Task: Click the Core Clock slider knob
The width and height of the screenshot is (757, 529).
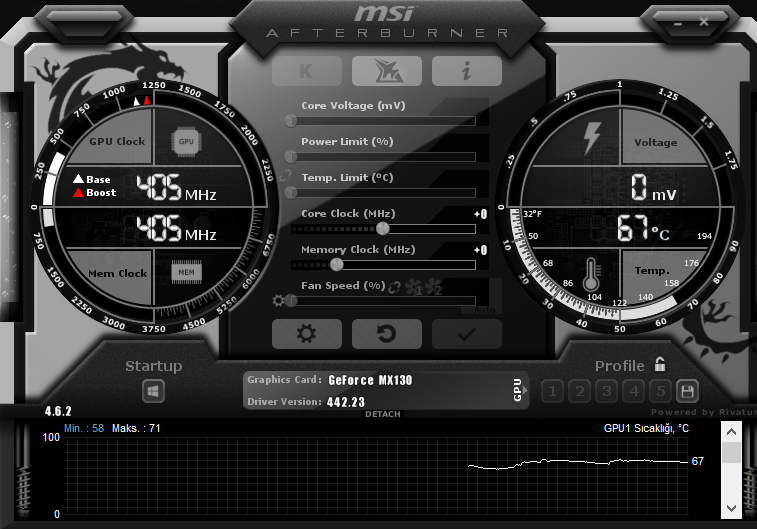Action: pyautogui.click(x=382, y=228)
